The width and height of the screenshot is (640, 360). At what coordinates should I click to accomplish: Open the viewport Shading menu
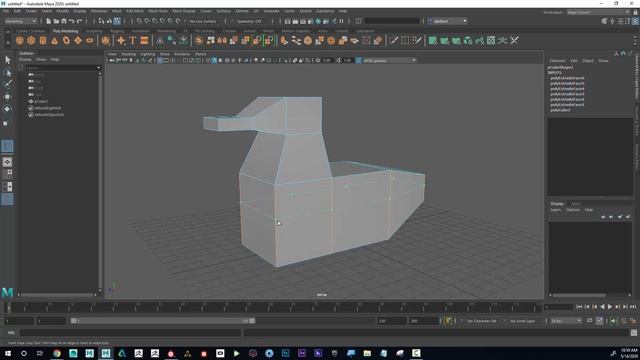129,54
